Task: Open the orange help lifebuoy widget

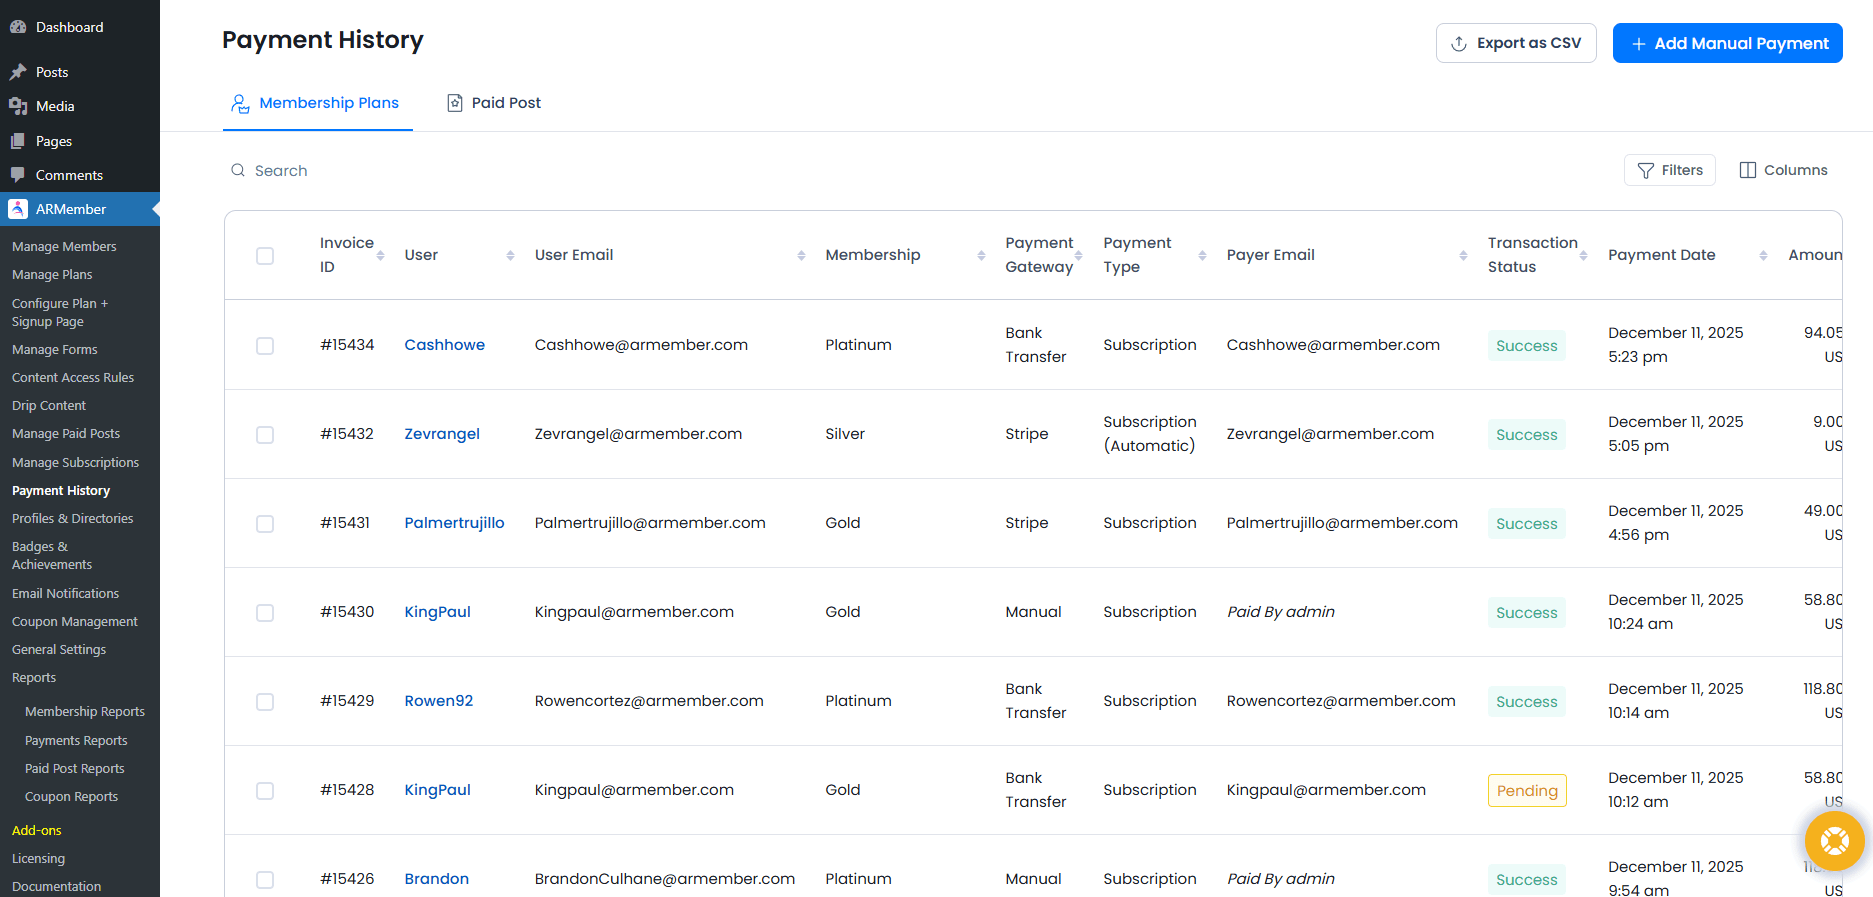Action: tap(1835, 841)
